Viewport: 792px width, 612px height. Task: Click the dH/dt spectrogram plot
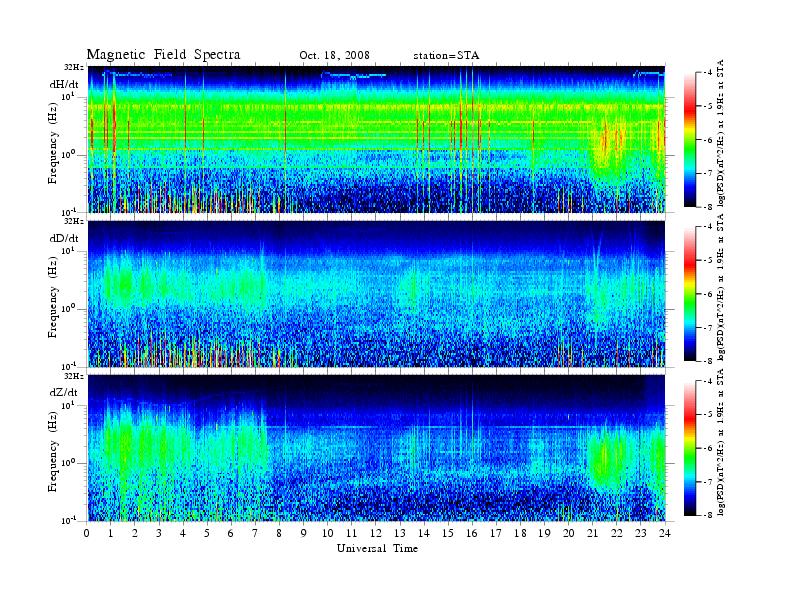(377, 139)
